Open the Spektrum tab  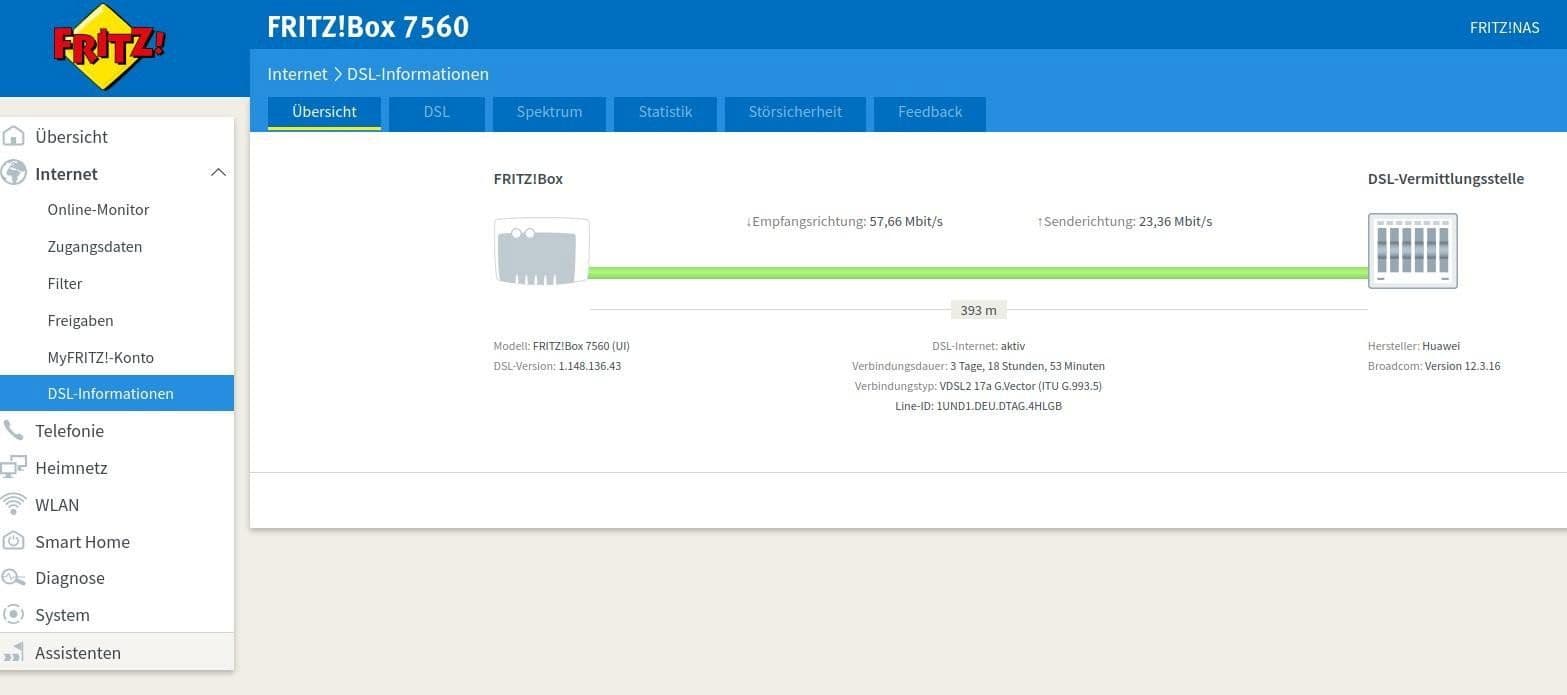549,113
